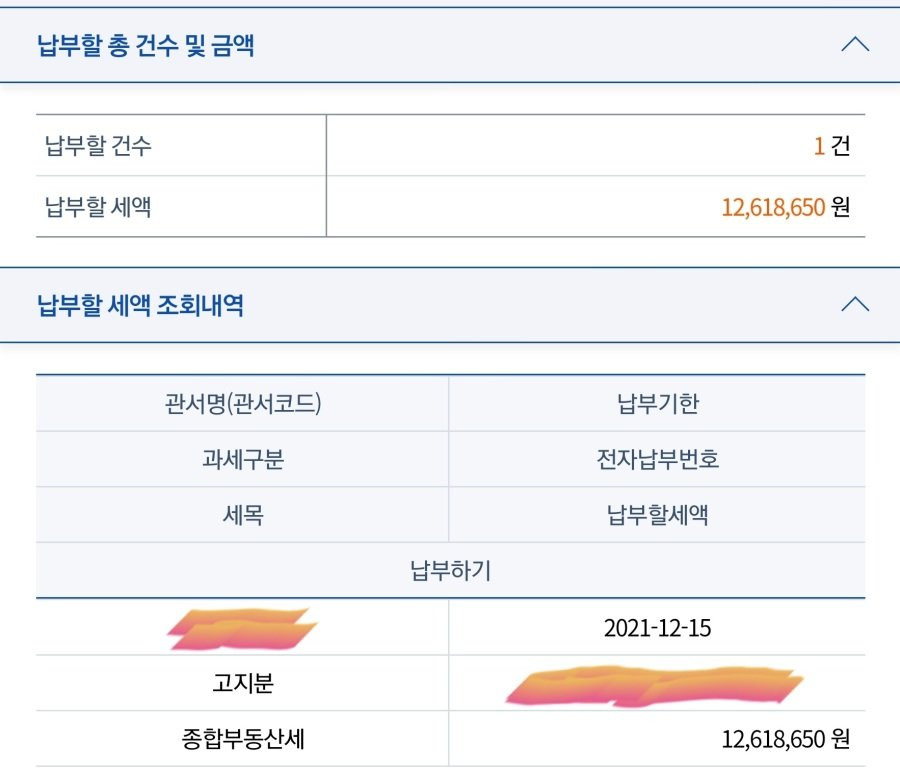Click the 과세구분 column header
The width and height of the screenshot is (900, 771).
(x=243, y=460)
